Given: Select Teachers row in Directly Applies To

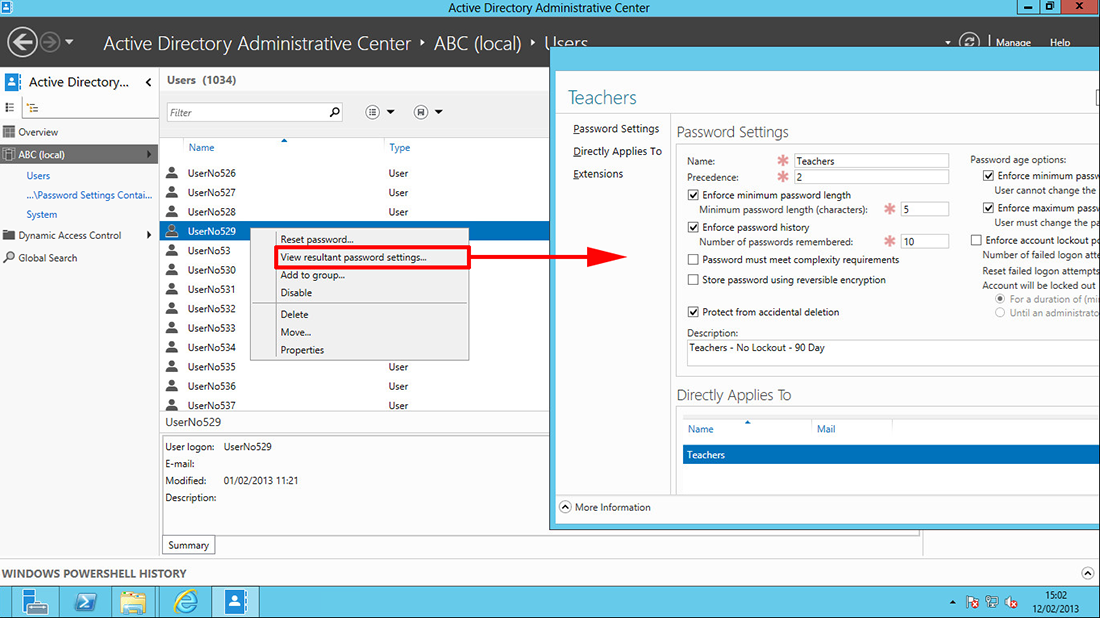Looking at the screenshot, I should point(891,455).
